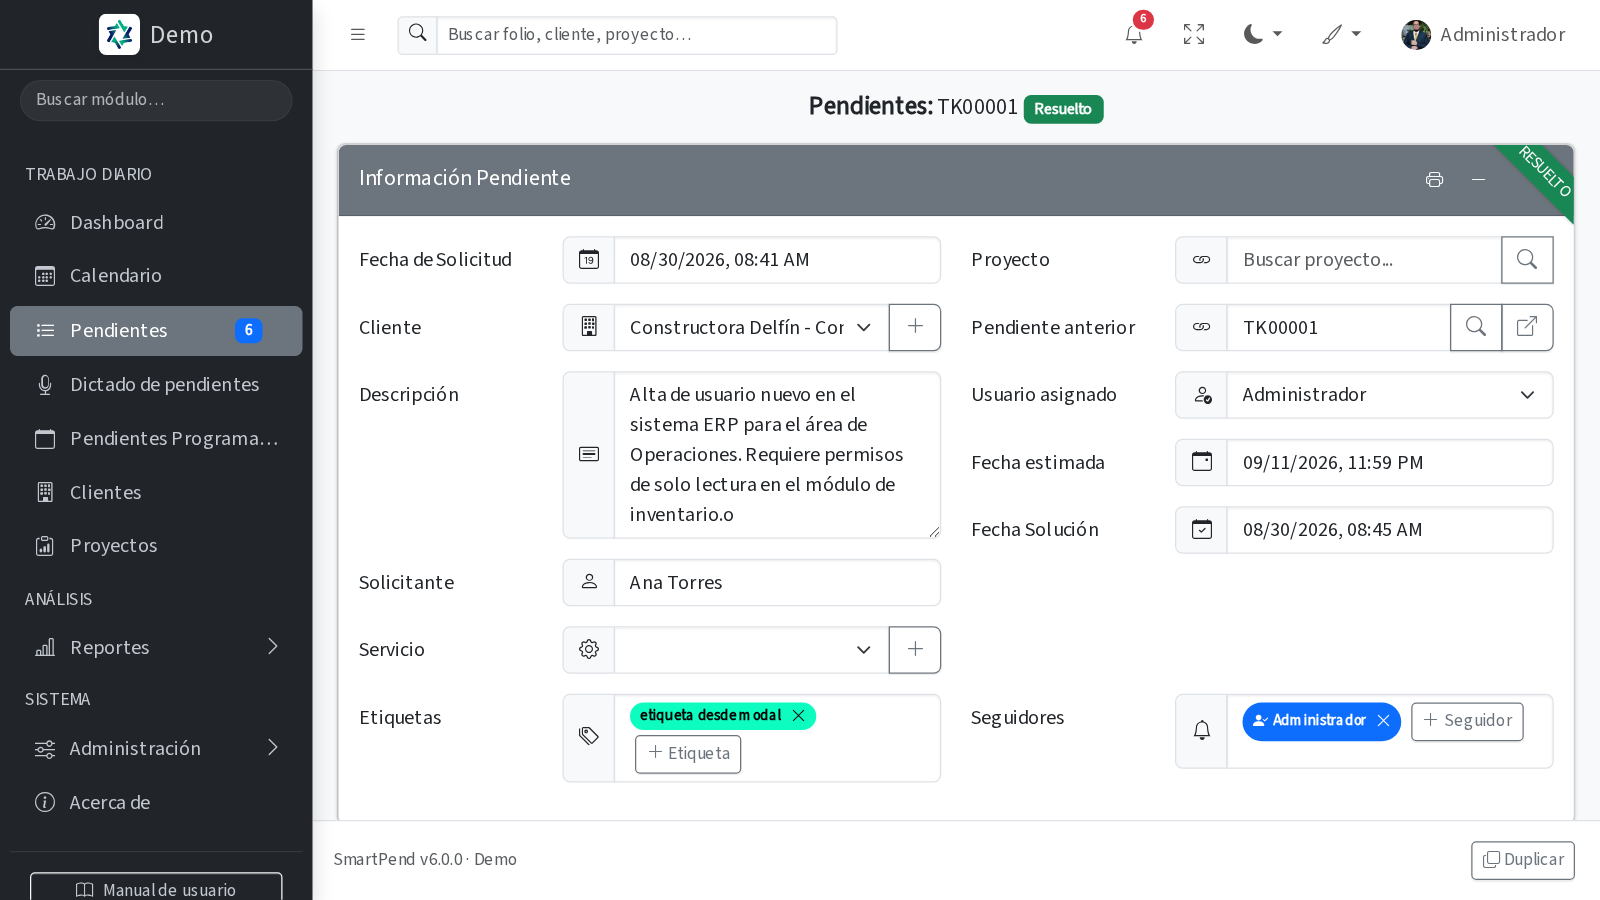Screen dimensions: 1600x900
Task: Focus the global search field
Action: [637, 35]
